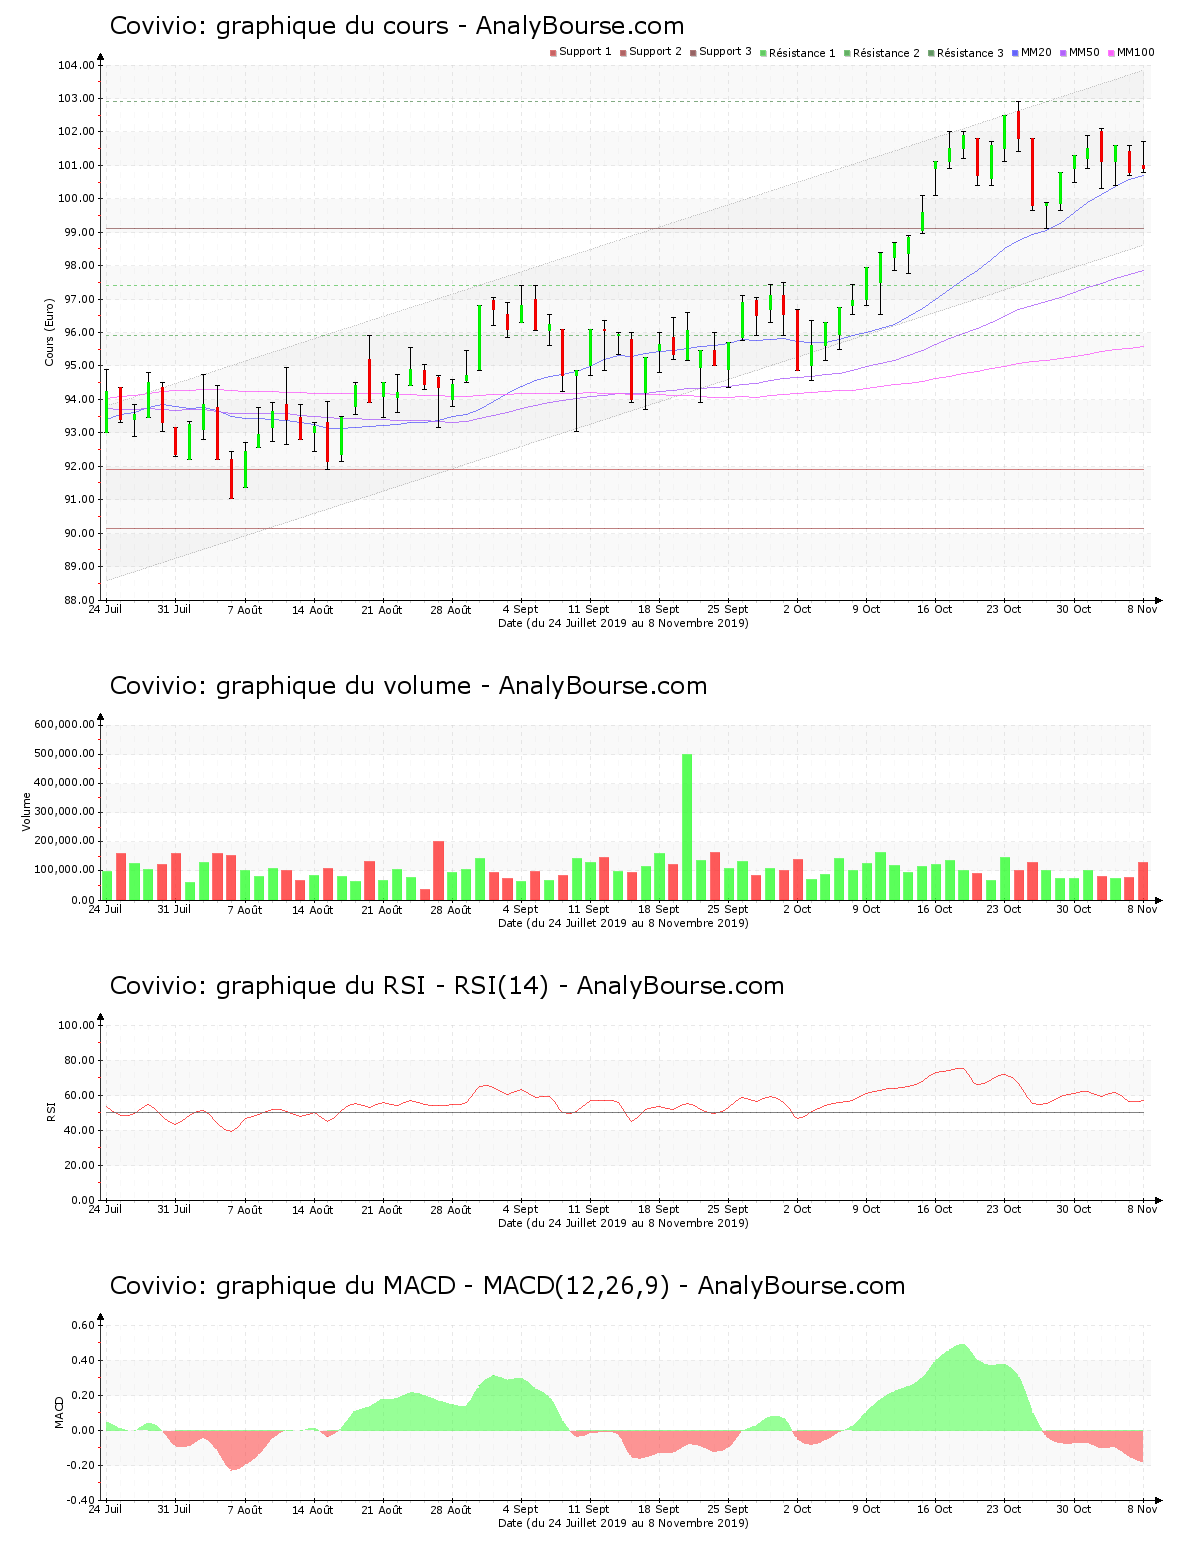Click the -0.40 value on the MACD axis
Viewport: 1200px width, 1550px height.
coord(81,1500)
